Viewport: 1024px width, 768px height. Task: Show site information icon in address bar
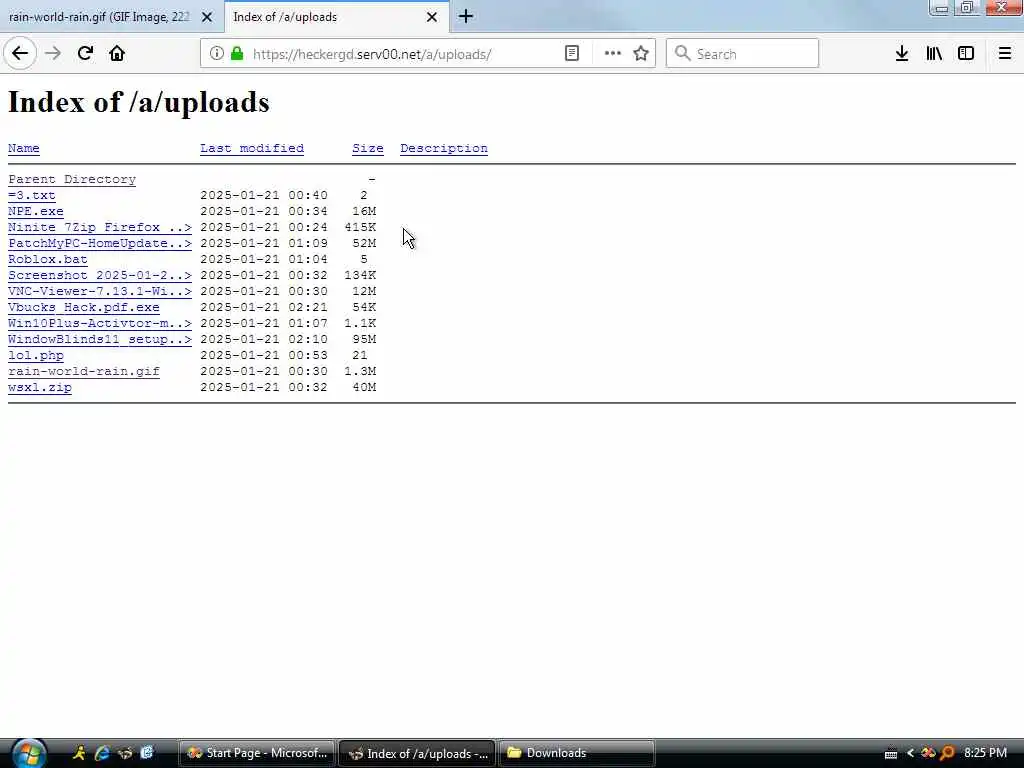point(216,54)
